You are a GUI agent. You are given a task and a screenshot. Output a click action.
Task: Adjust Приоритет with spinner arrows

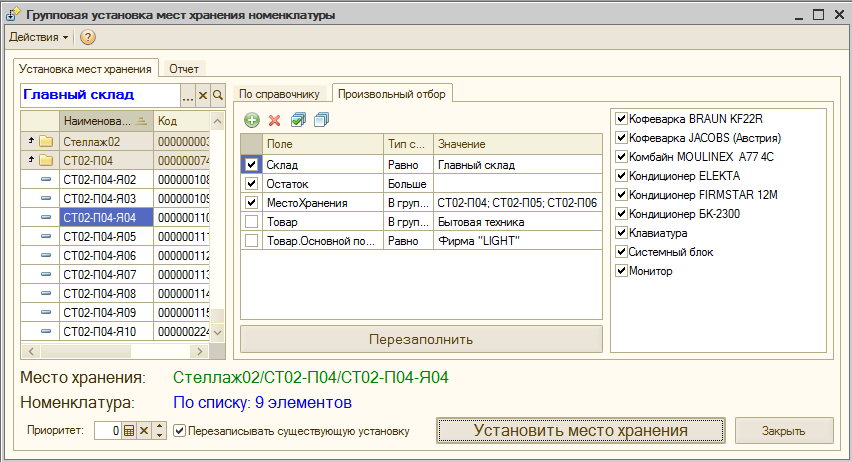coord(159,431)
